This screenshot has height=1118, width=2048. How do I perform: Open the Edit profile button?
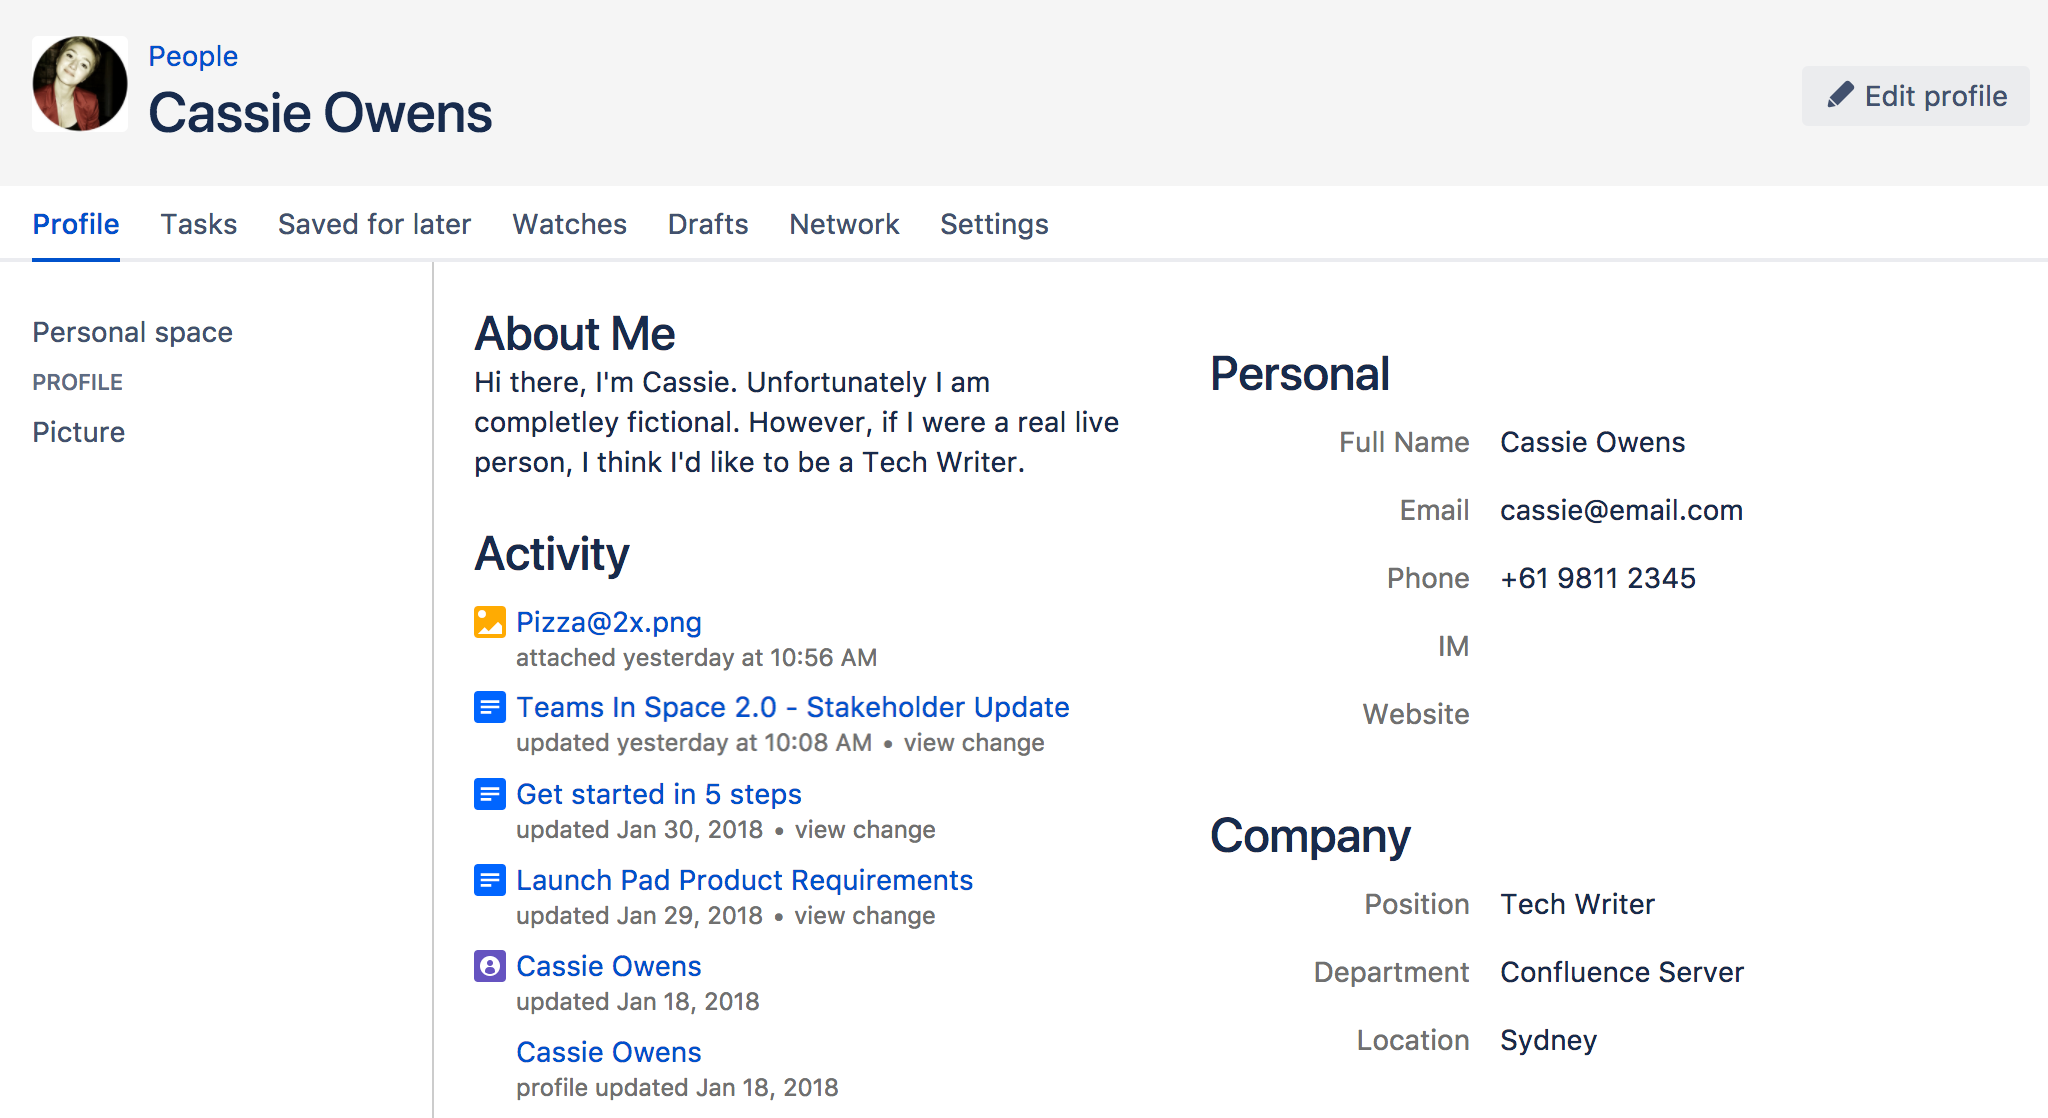tap(1915, 95)
